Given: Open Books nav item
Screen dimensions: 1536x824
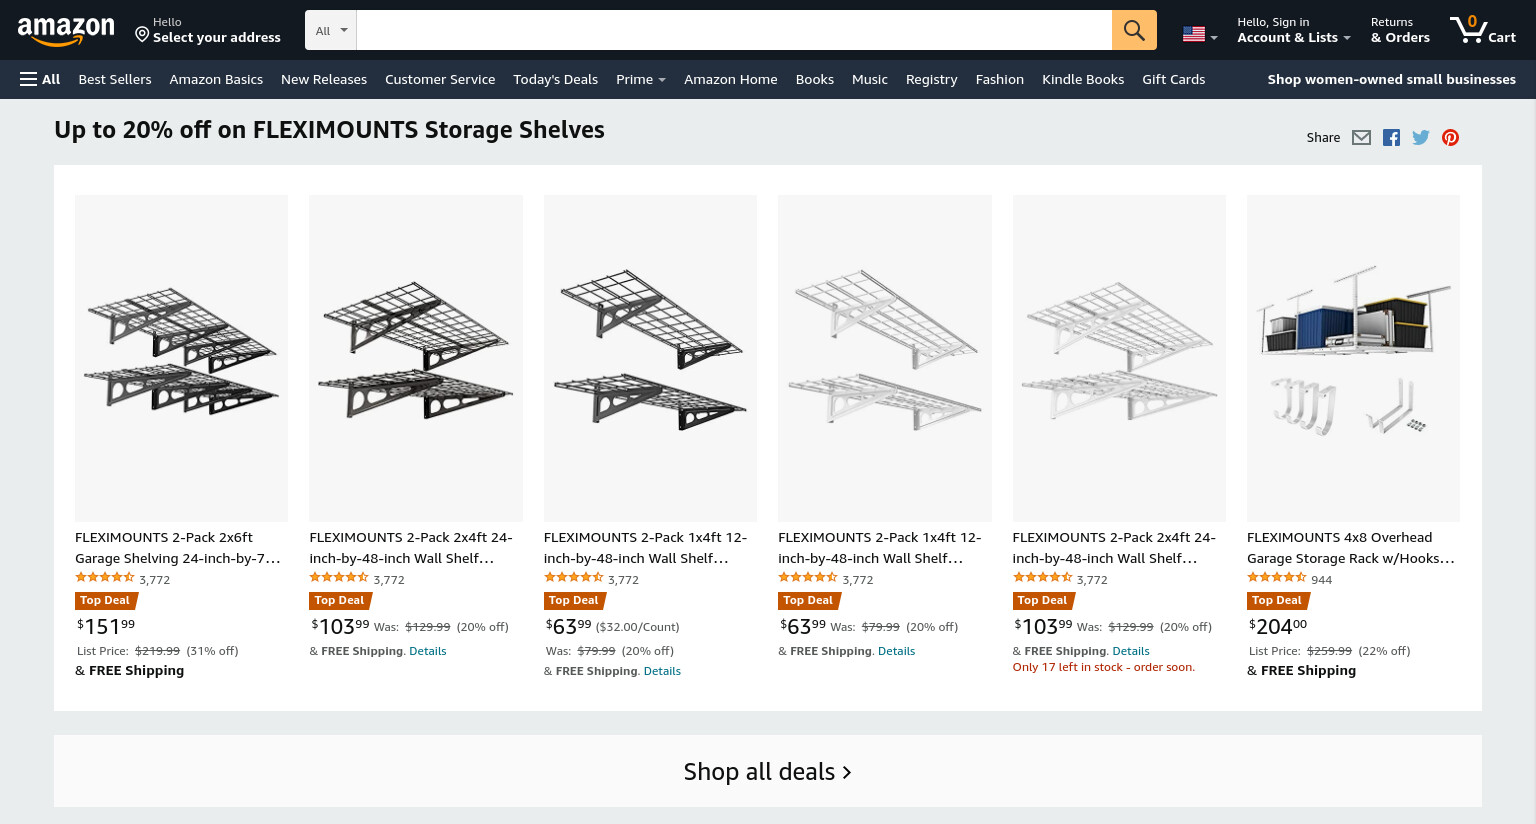Looking at the screenshot, I should click(x=815, y=79).
